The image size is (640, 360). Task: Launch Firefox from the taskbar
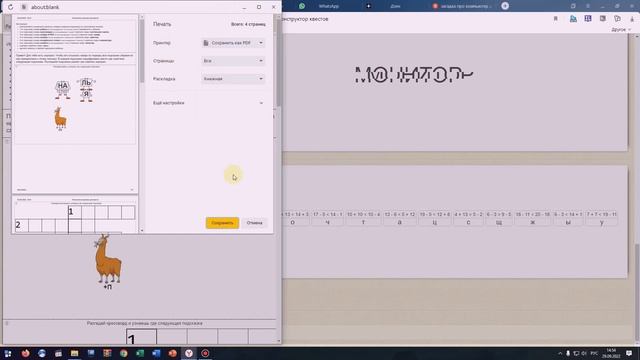[25, 353]
